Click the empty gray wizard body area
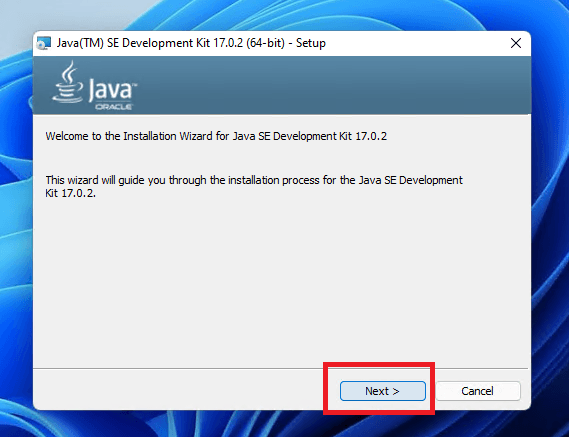The height and width of the screenshot is (437, 569). (282, 283)
